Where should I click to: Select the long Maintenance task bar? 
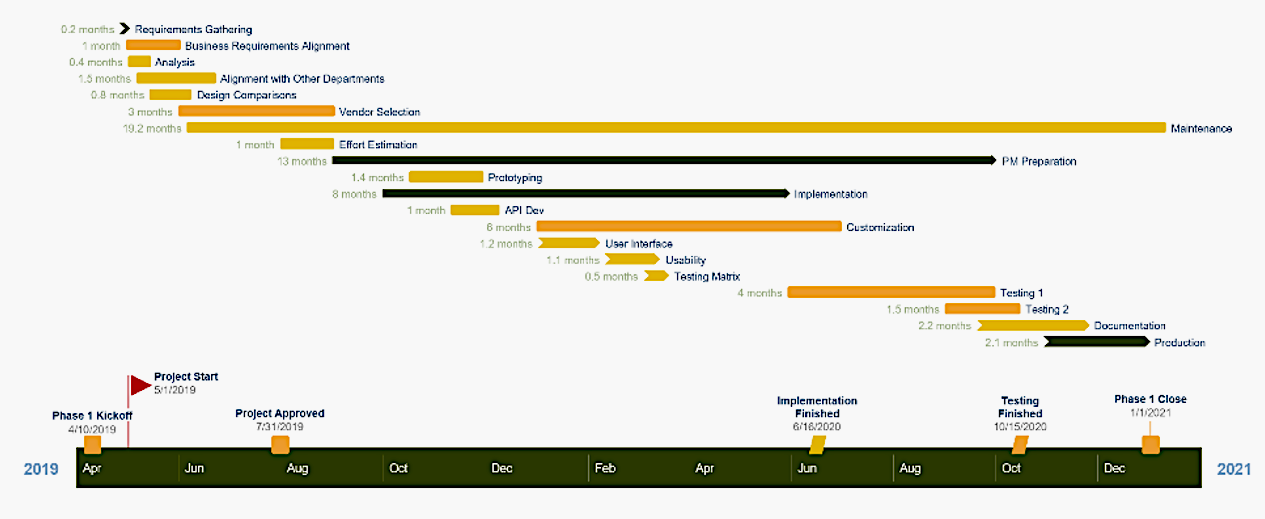(676, 128)
